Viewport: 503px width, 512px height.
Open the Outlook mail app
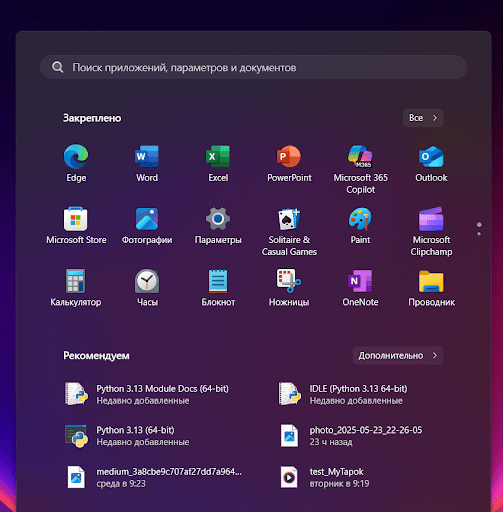(x=431, y=163)
